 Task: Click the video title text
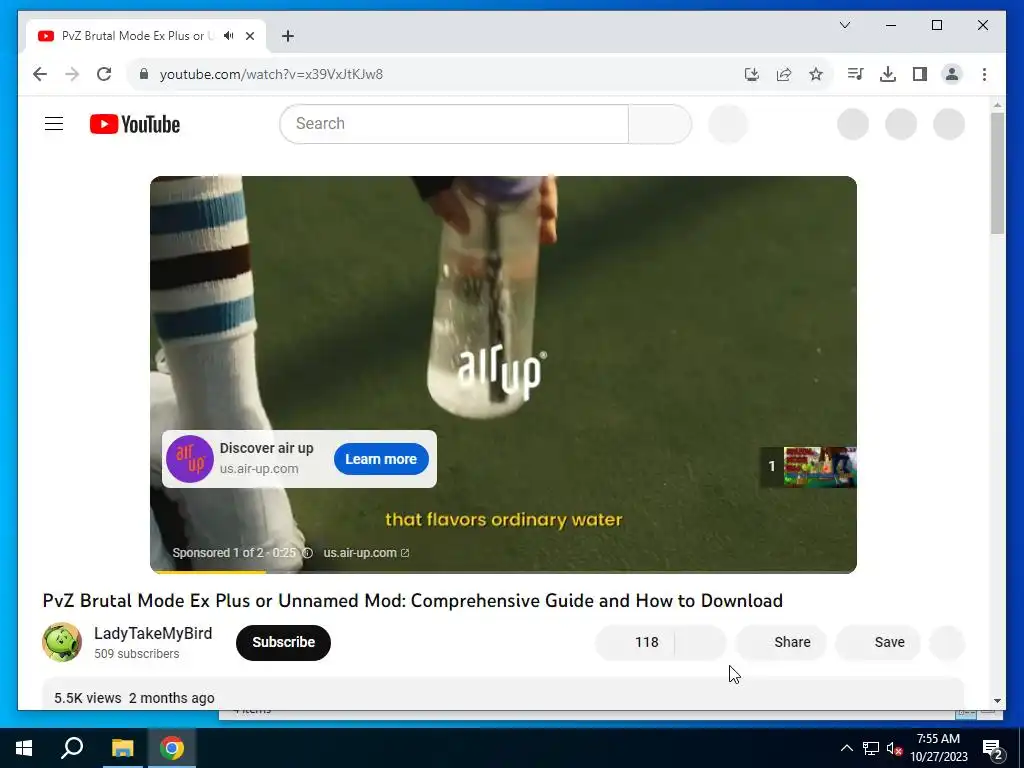413,600
